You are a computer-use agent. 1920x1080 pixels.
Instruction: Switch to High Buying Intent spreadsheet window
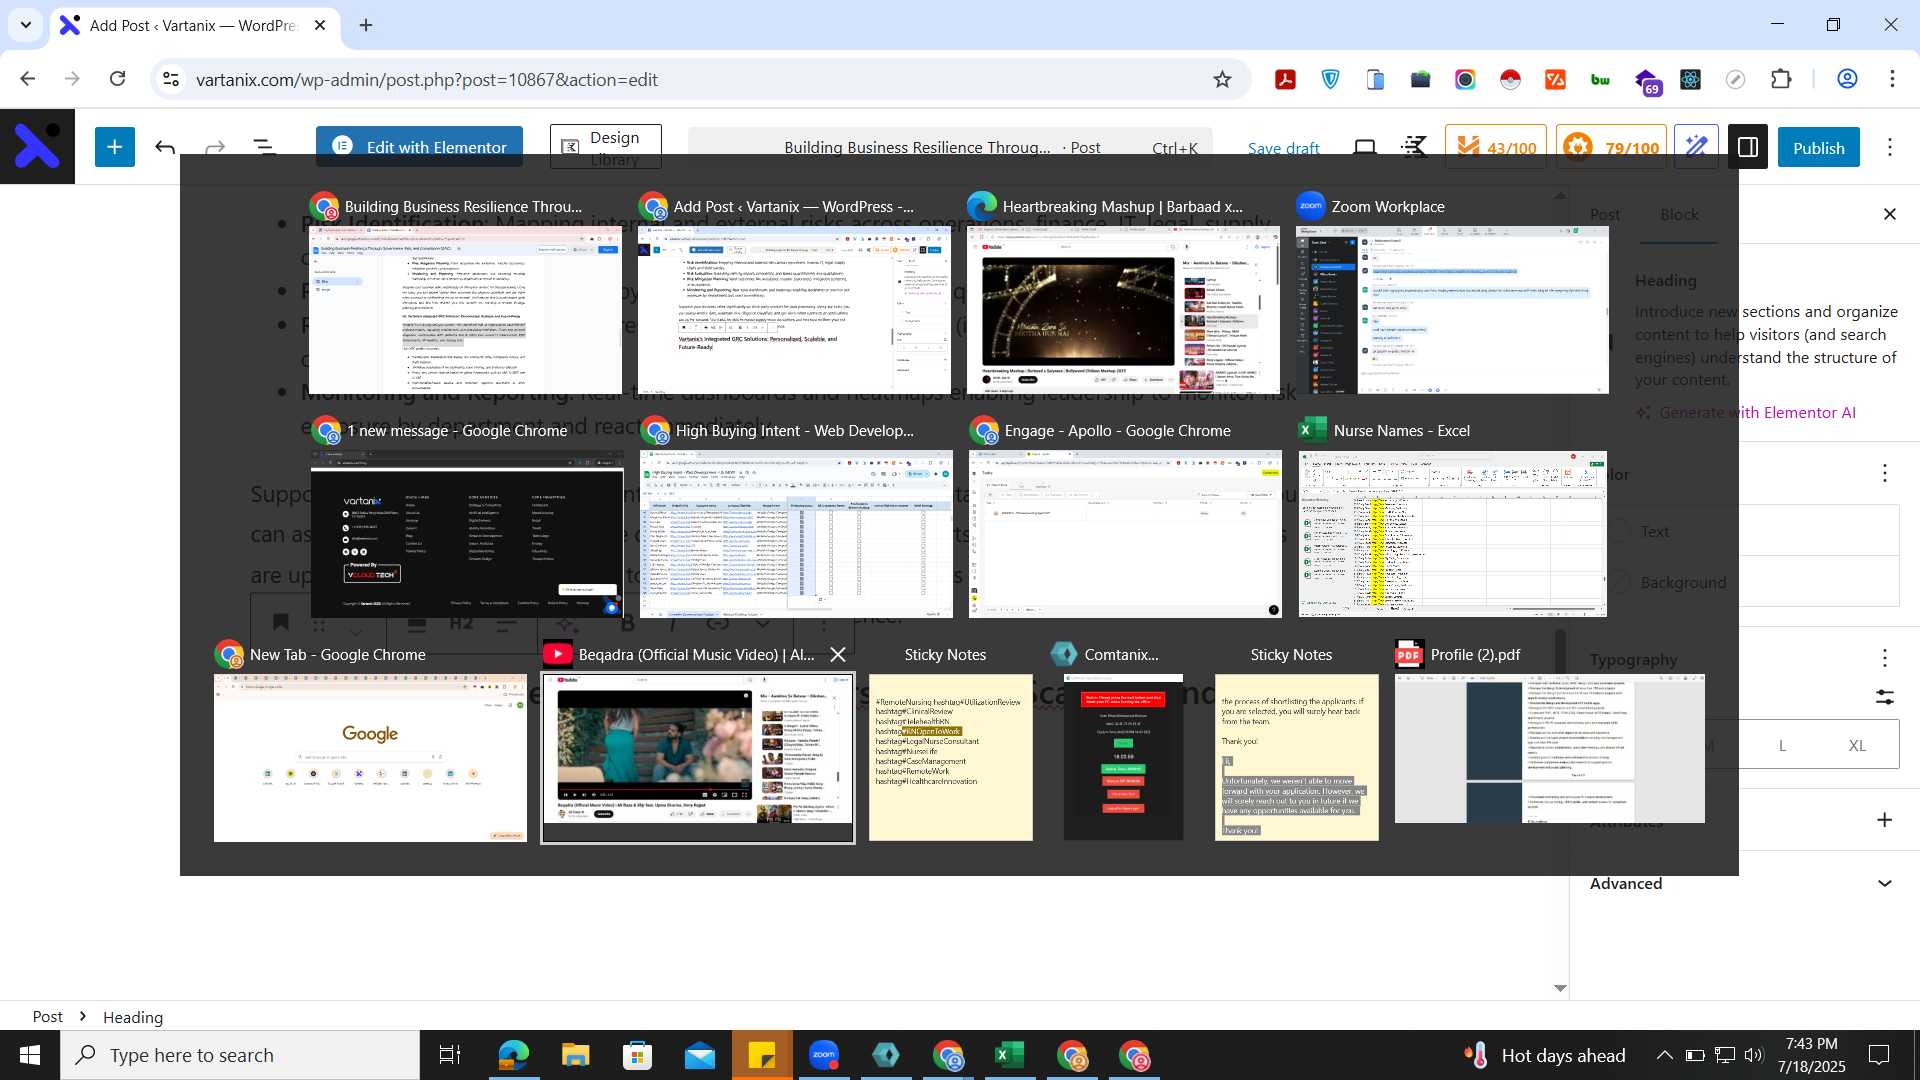pos(796,534)
